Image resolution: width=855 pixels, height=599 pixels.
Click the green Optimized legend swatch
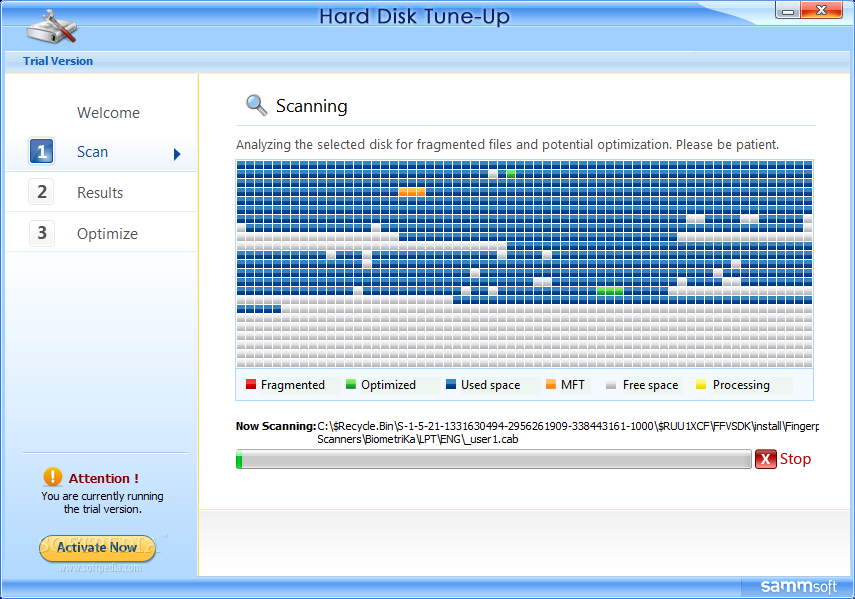[x=351, y=384]
